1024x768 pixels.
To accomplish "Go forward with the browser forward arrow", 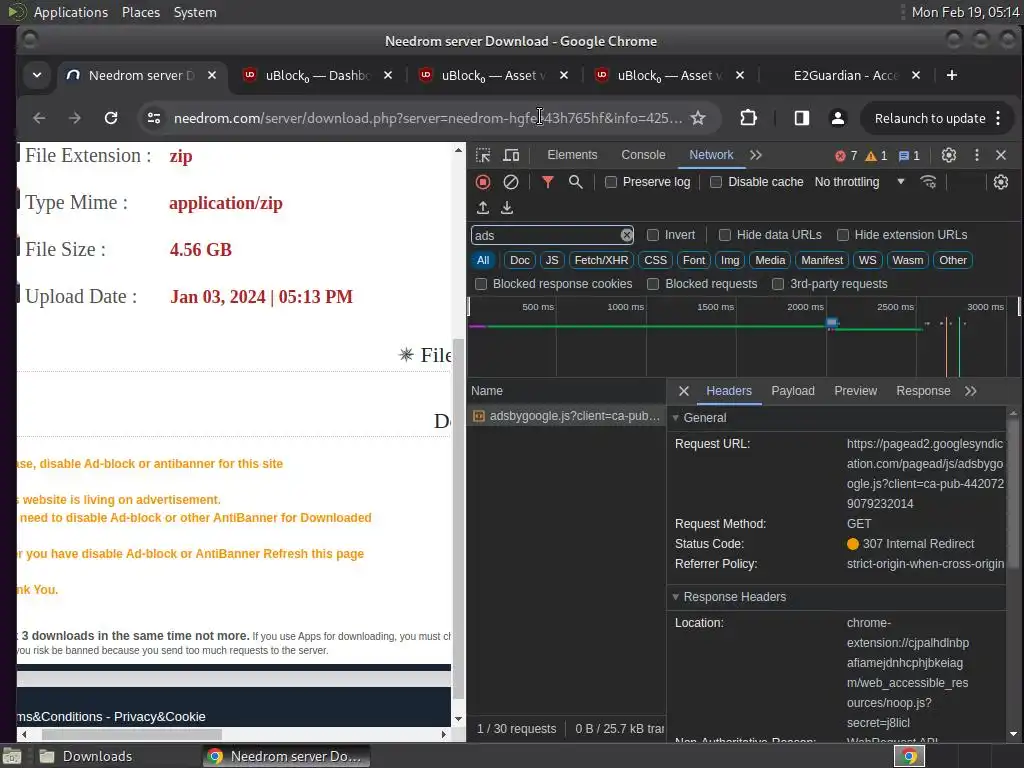I will (75, 118).
